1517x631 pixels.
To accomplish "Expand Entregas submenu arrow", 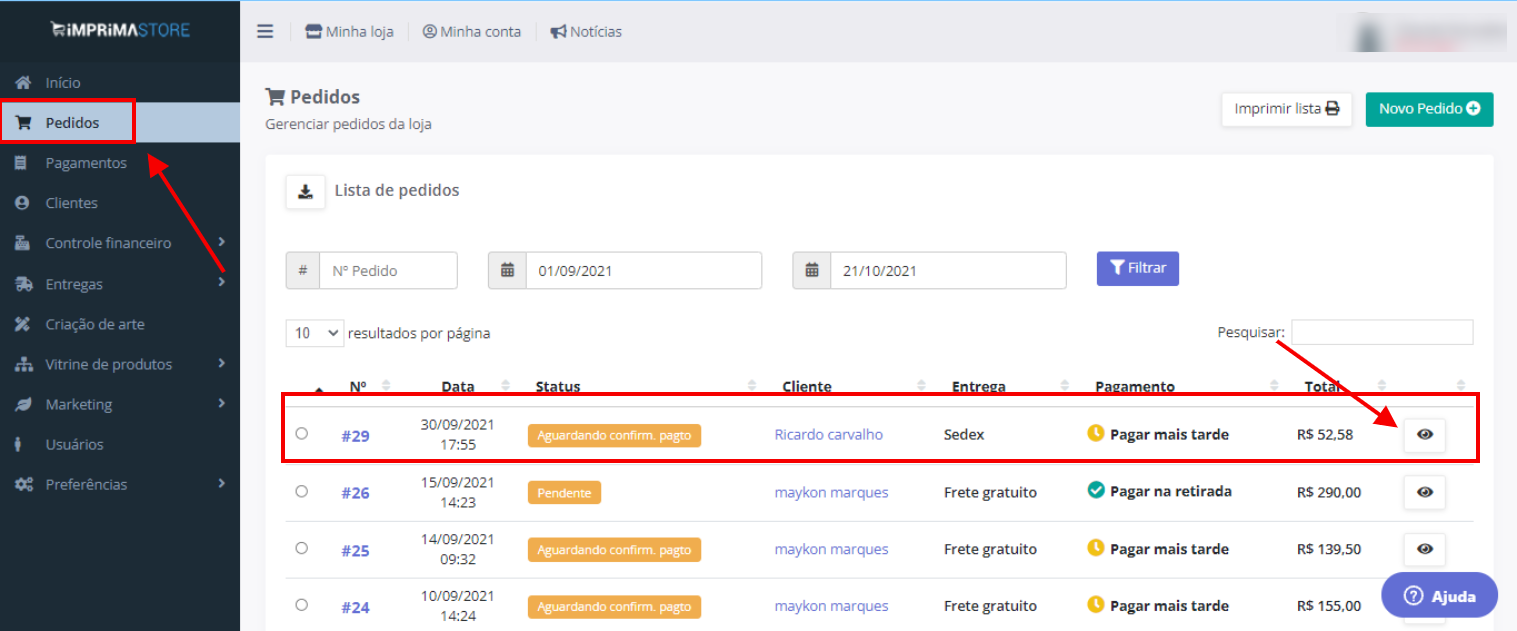I will click(221, 283).
